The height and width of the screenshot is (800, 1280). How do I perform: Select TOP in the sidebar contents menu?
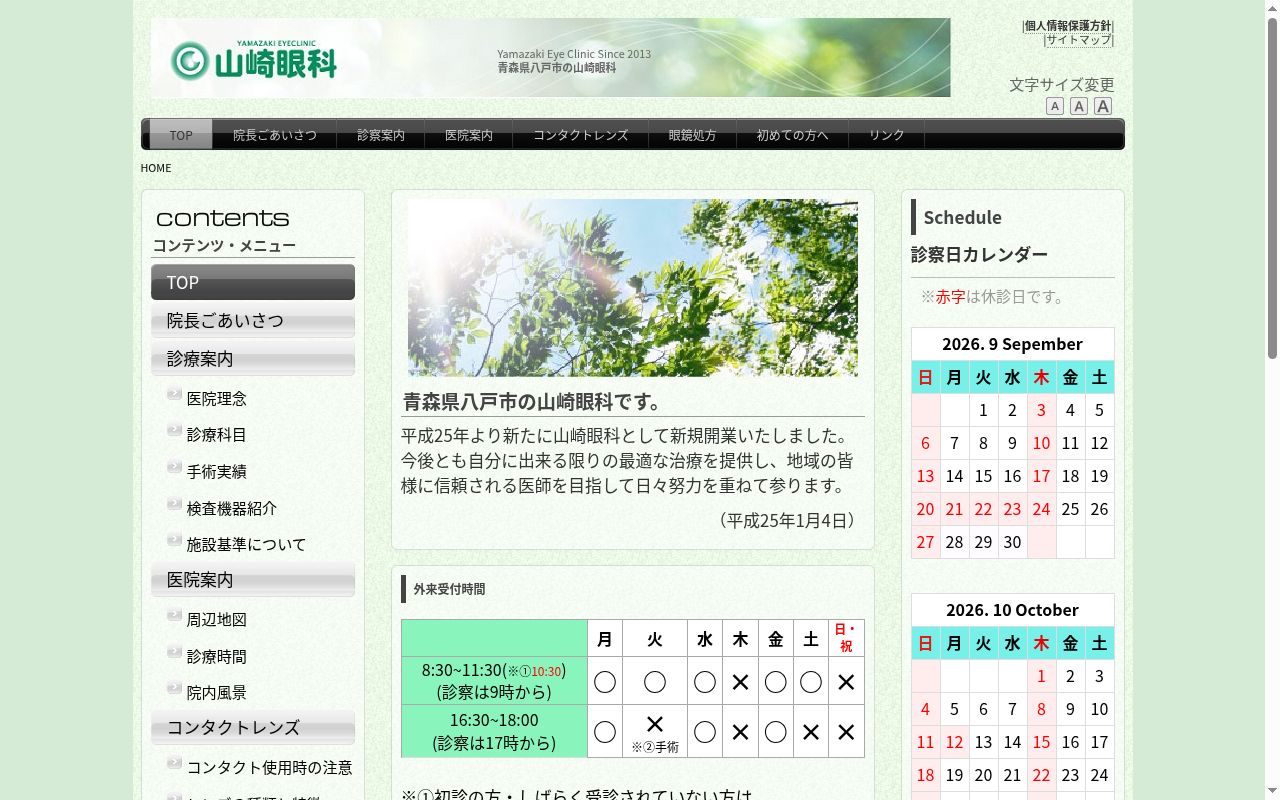(x=253, y=282)
